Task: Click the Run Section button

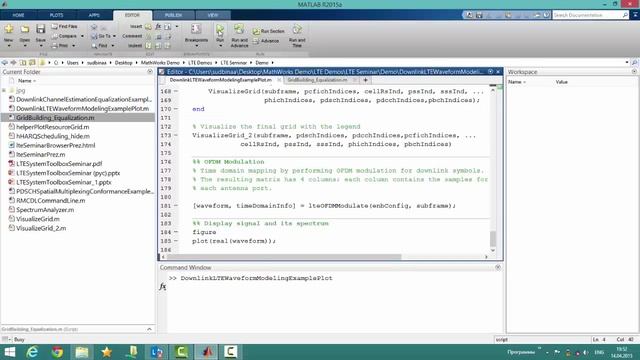Action: (x=268, y=31)
